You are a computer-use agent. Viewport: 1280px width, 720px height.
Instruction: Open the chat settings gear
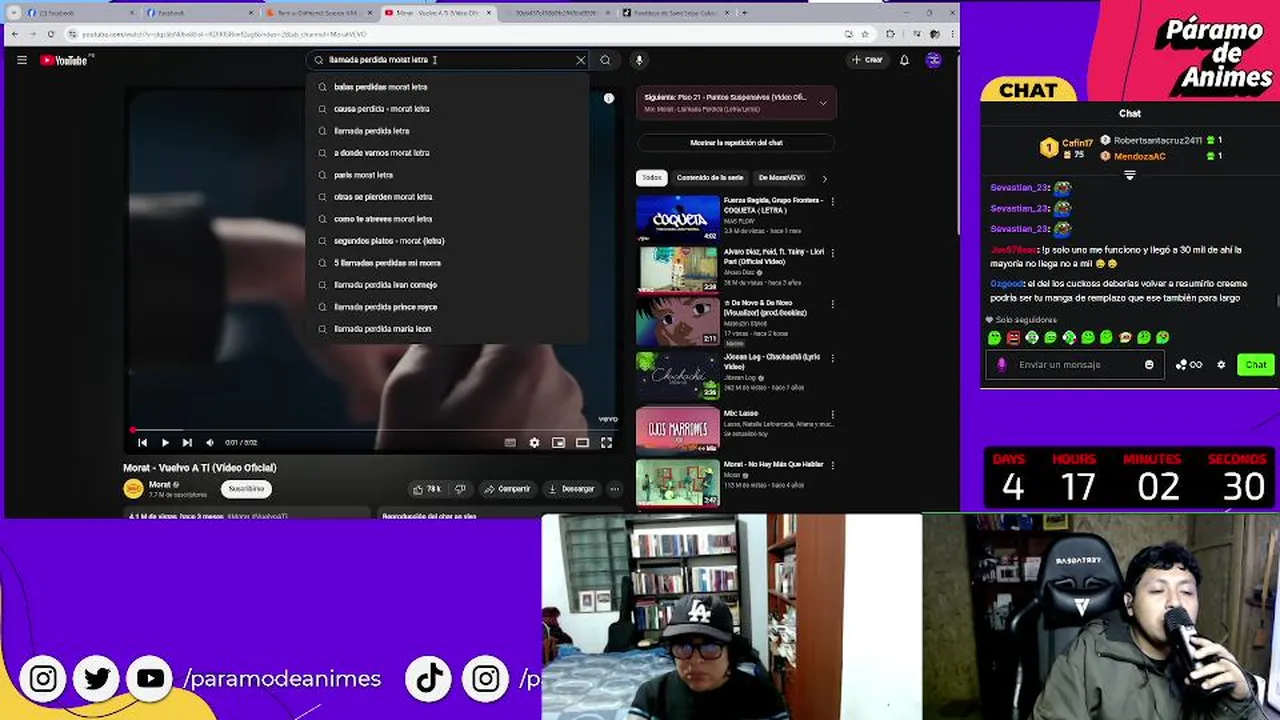(x=1221, y=365)
